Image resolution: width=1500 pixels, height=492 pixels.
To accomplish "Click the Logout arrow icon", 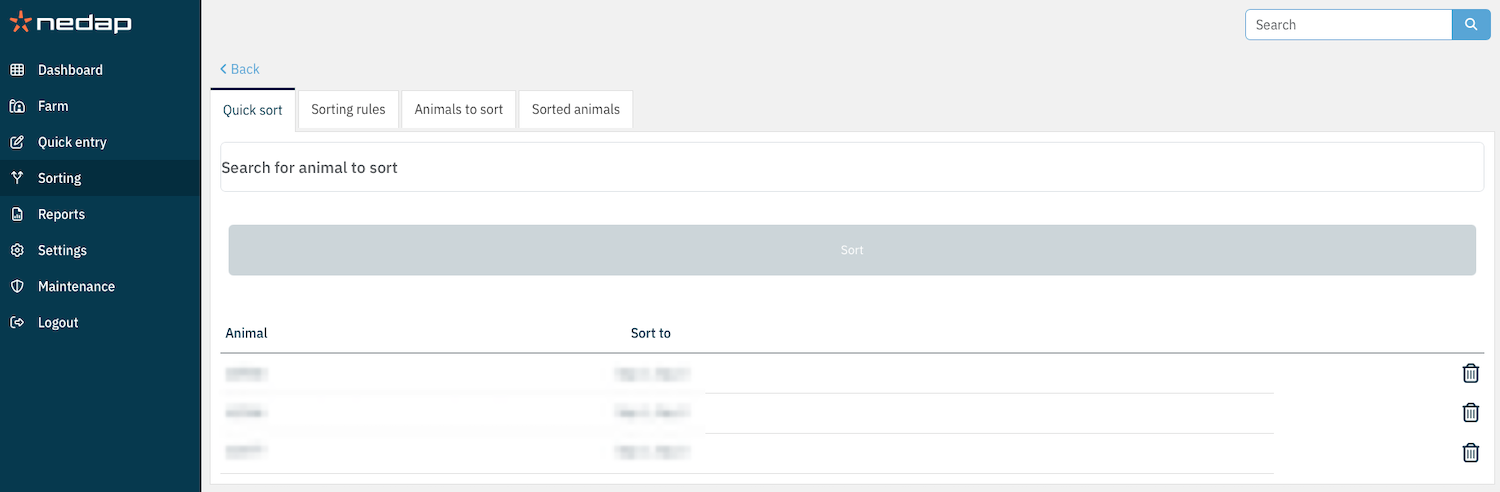I will point(17,322).
